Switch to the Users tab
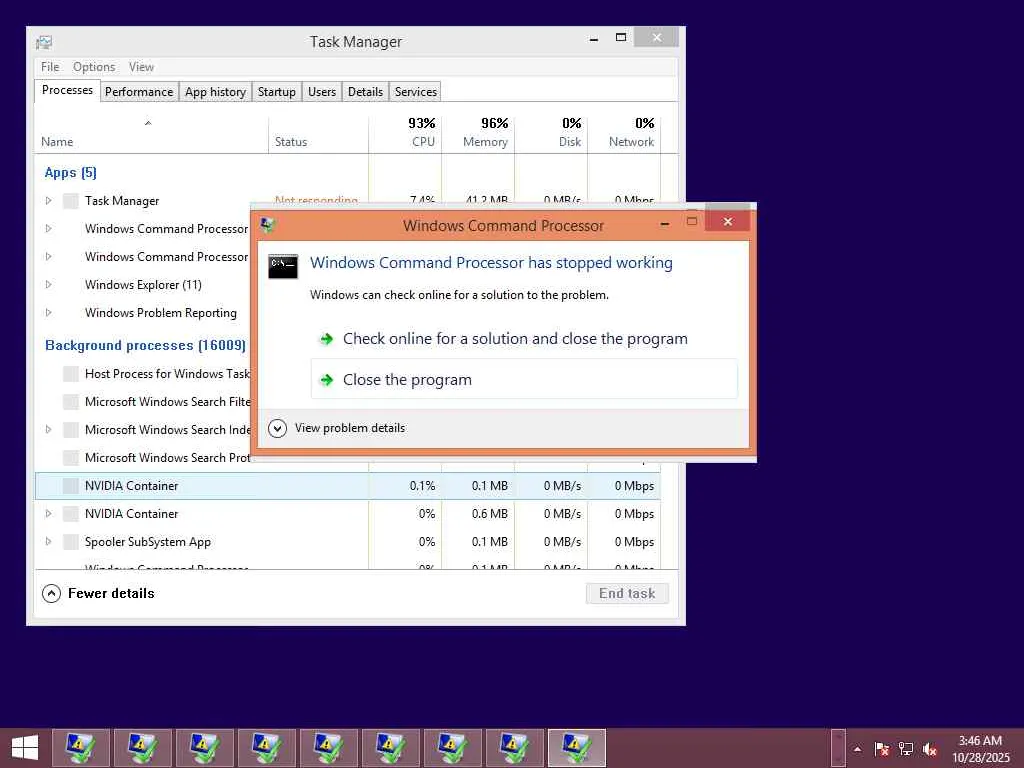1024x768 pixels. pyautogui.click(x=322, y=92)
